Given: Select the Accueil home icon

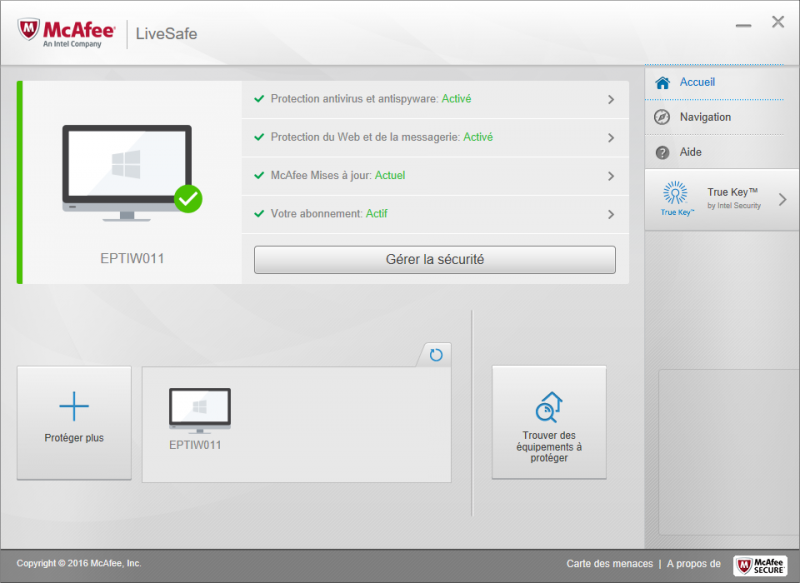Looking at the screenshot, I should point(660,82).
